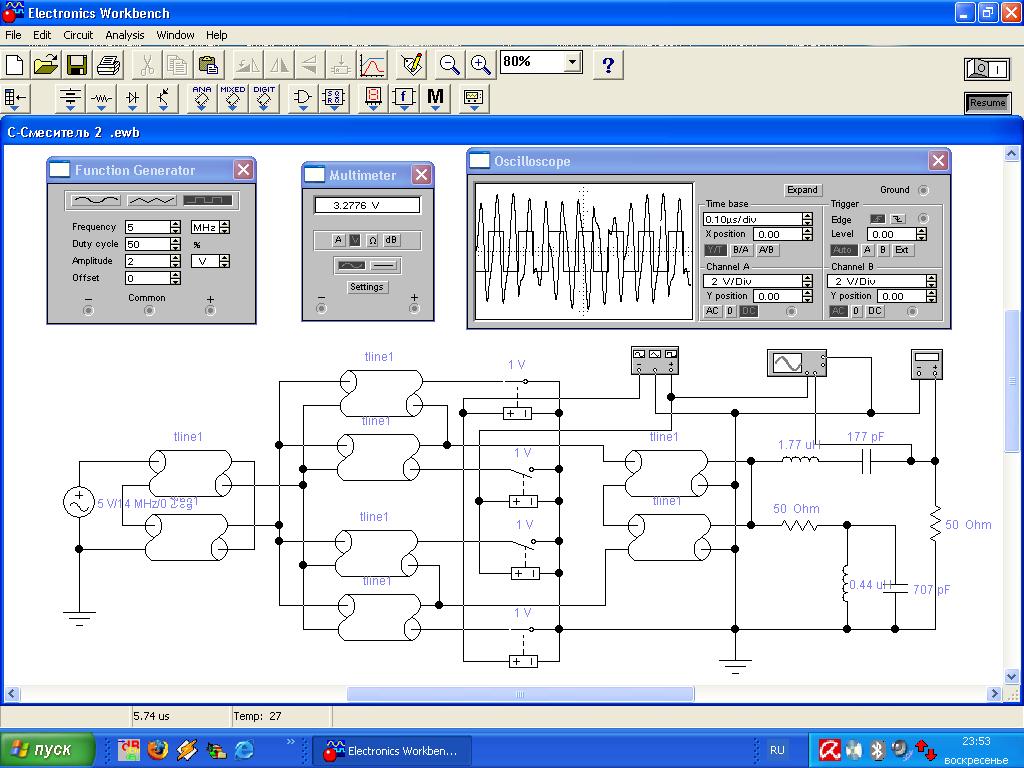Click the Offset input field
The image size is (1024, 768).
click(x=148, y=278)
